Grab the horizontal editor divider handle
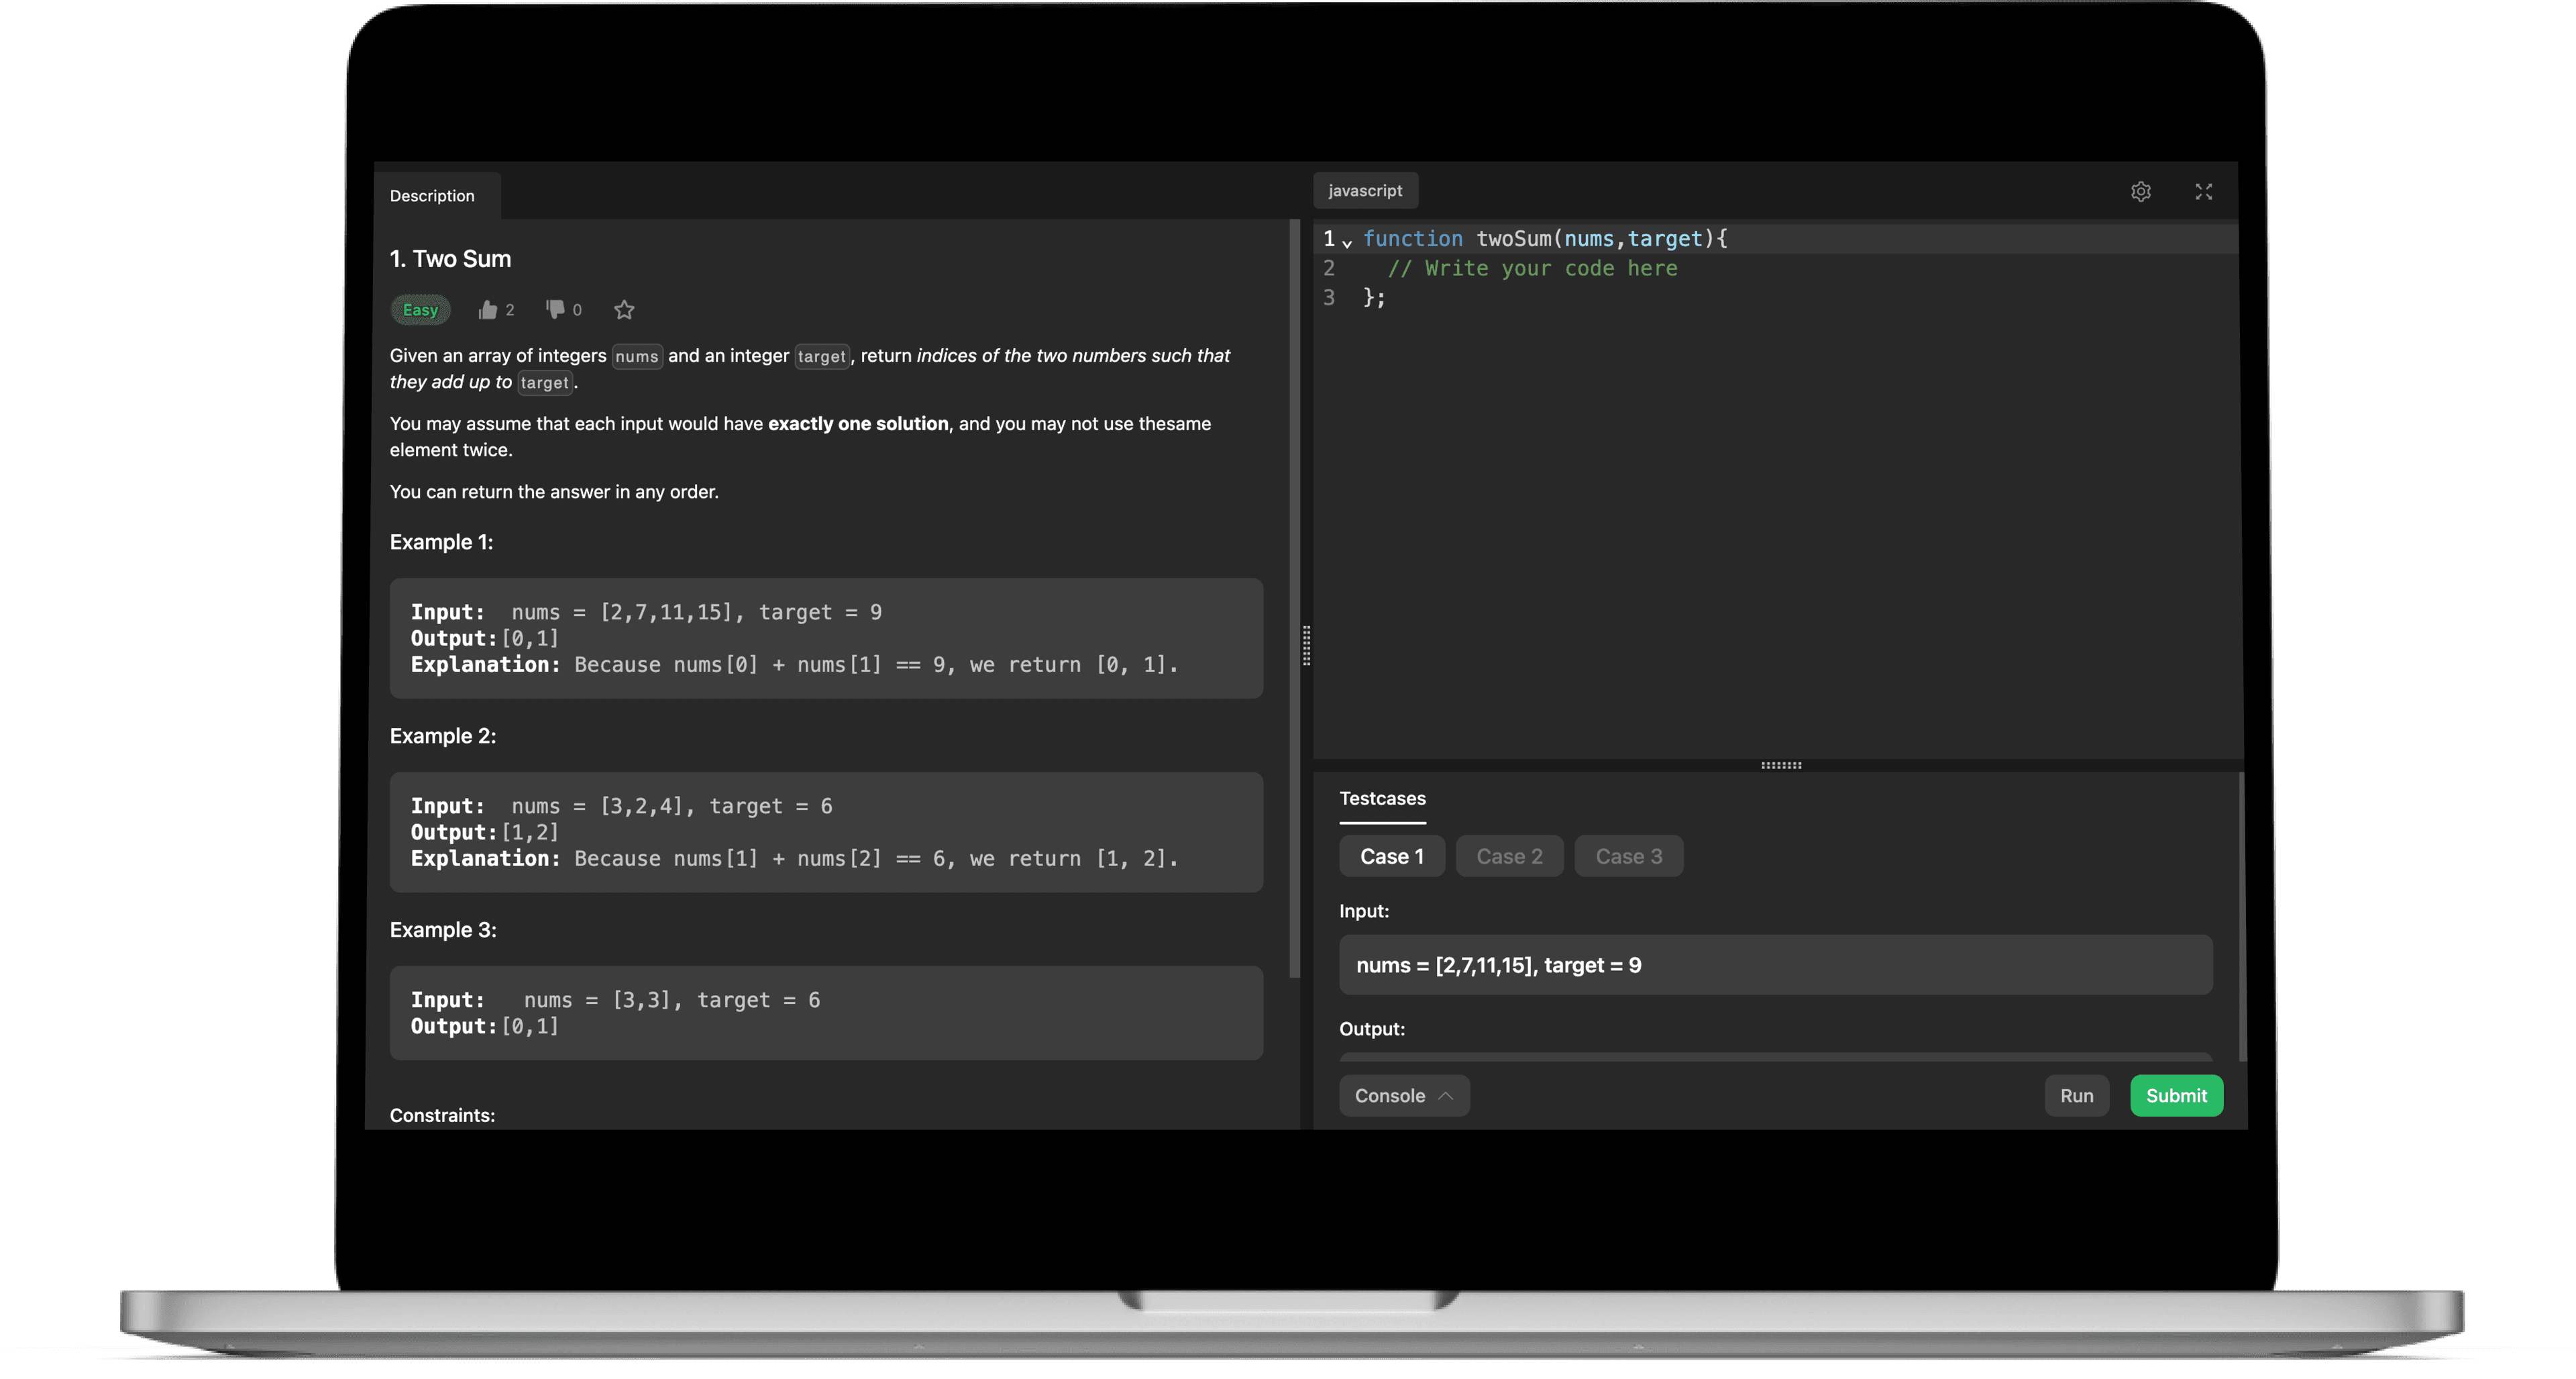This screenshot has height=1379, width=2576. 1780,766
